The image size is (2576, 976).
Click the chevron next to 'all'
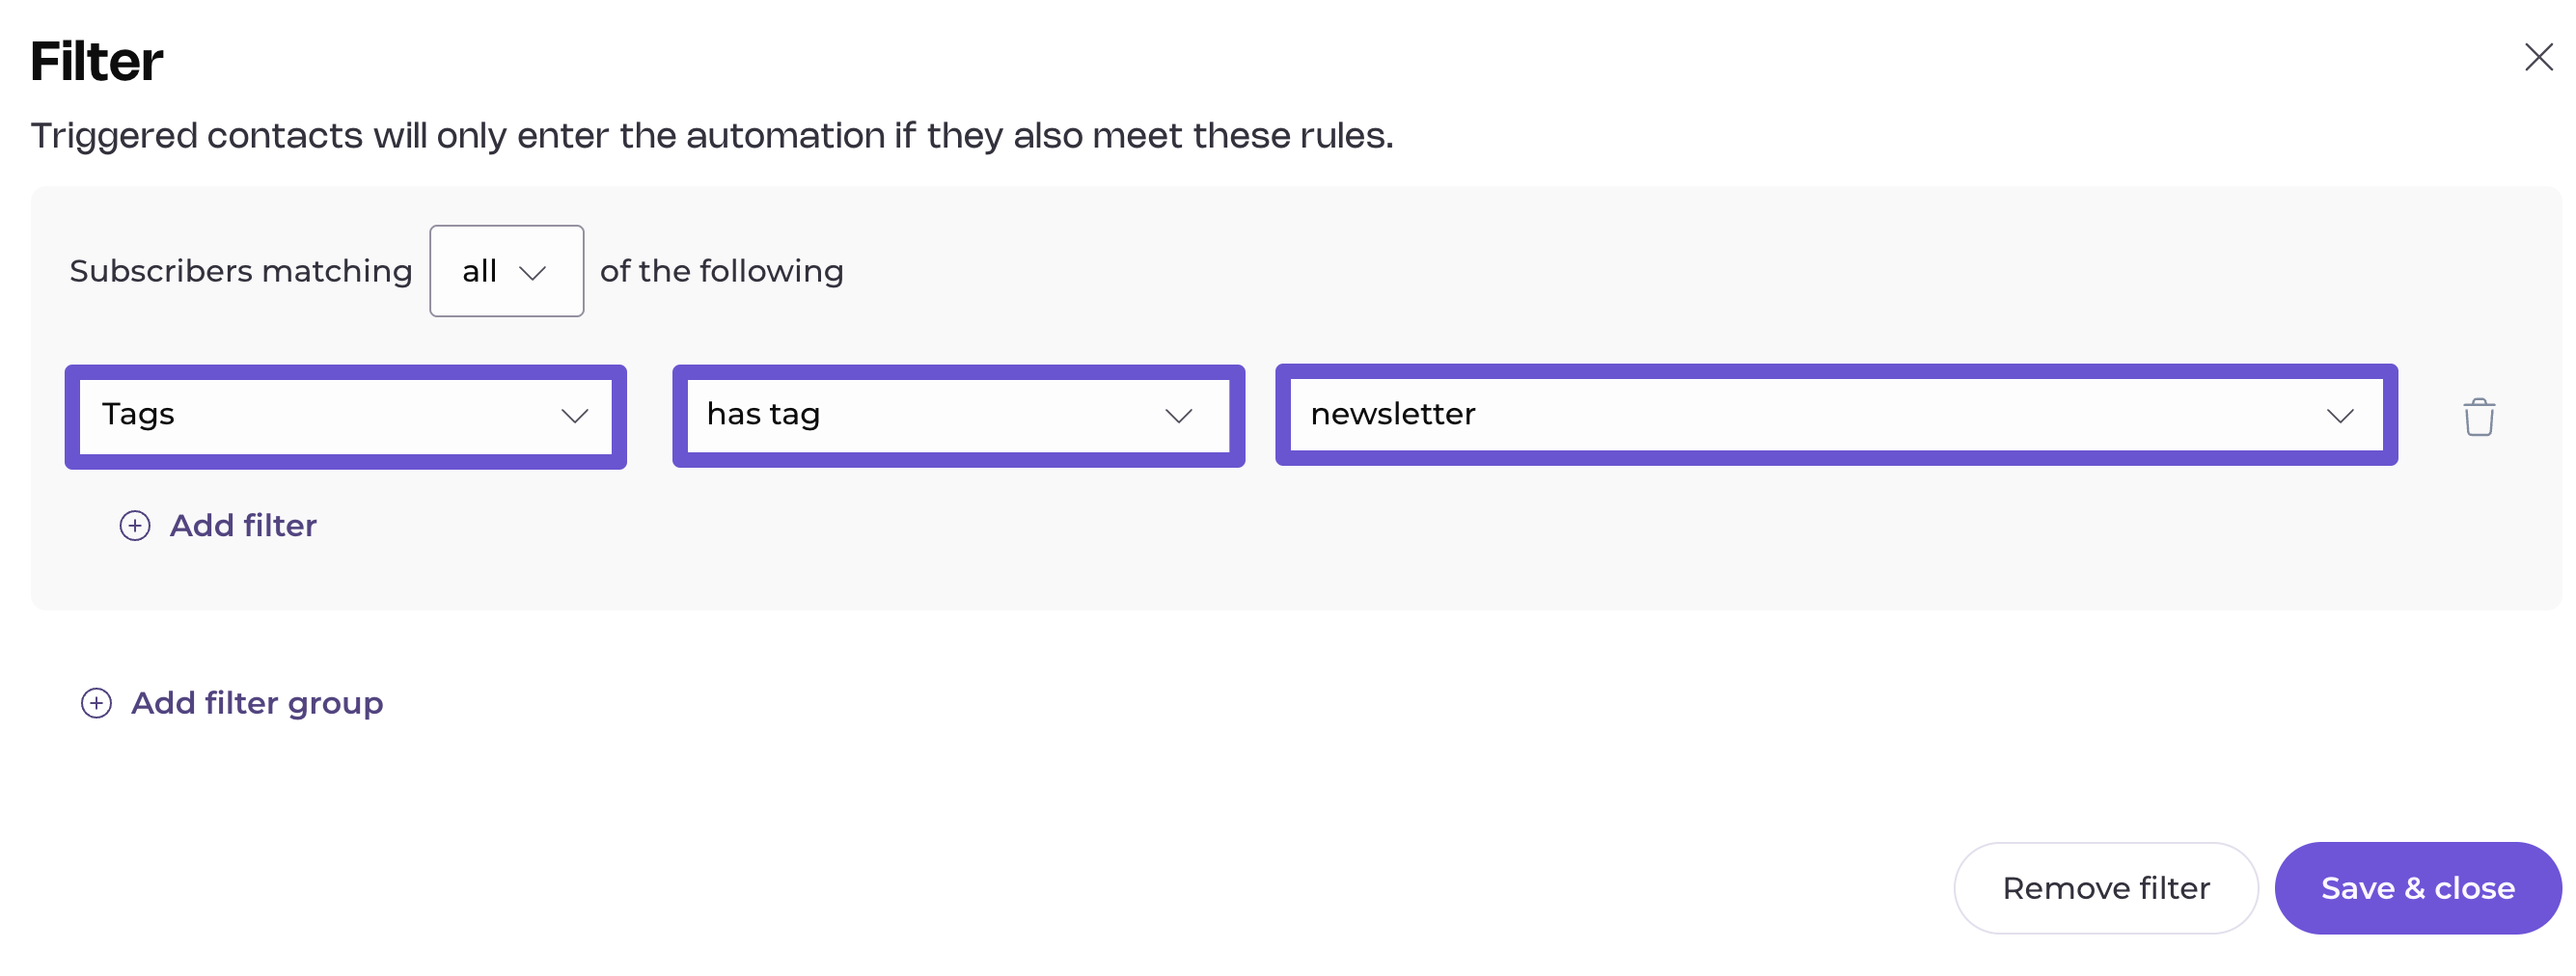tap(533, 272)
